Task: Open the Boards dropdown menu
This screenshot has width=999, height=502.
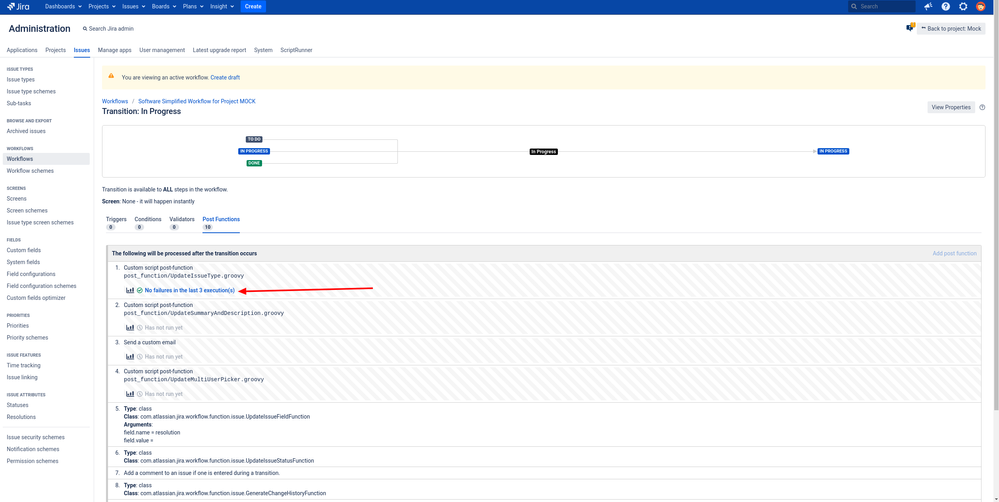Action: [x=164, y=6]
